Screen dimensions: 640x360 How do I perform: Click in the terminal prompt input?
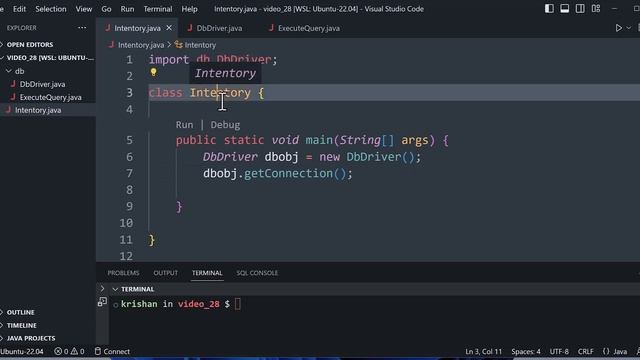(x=238, y=304)
